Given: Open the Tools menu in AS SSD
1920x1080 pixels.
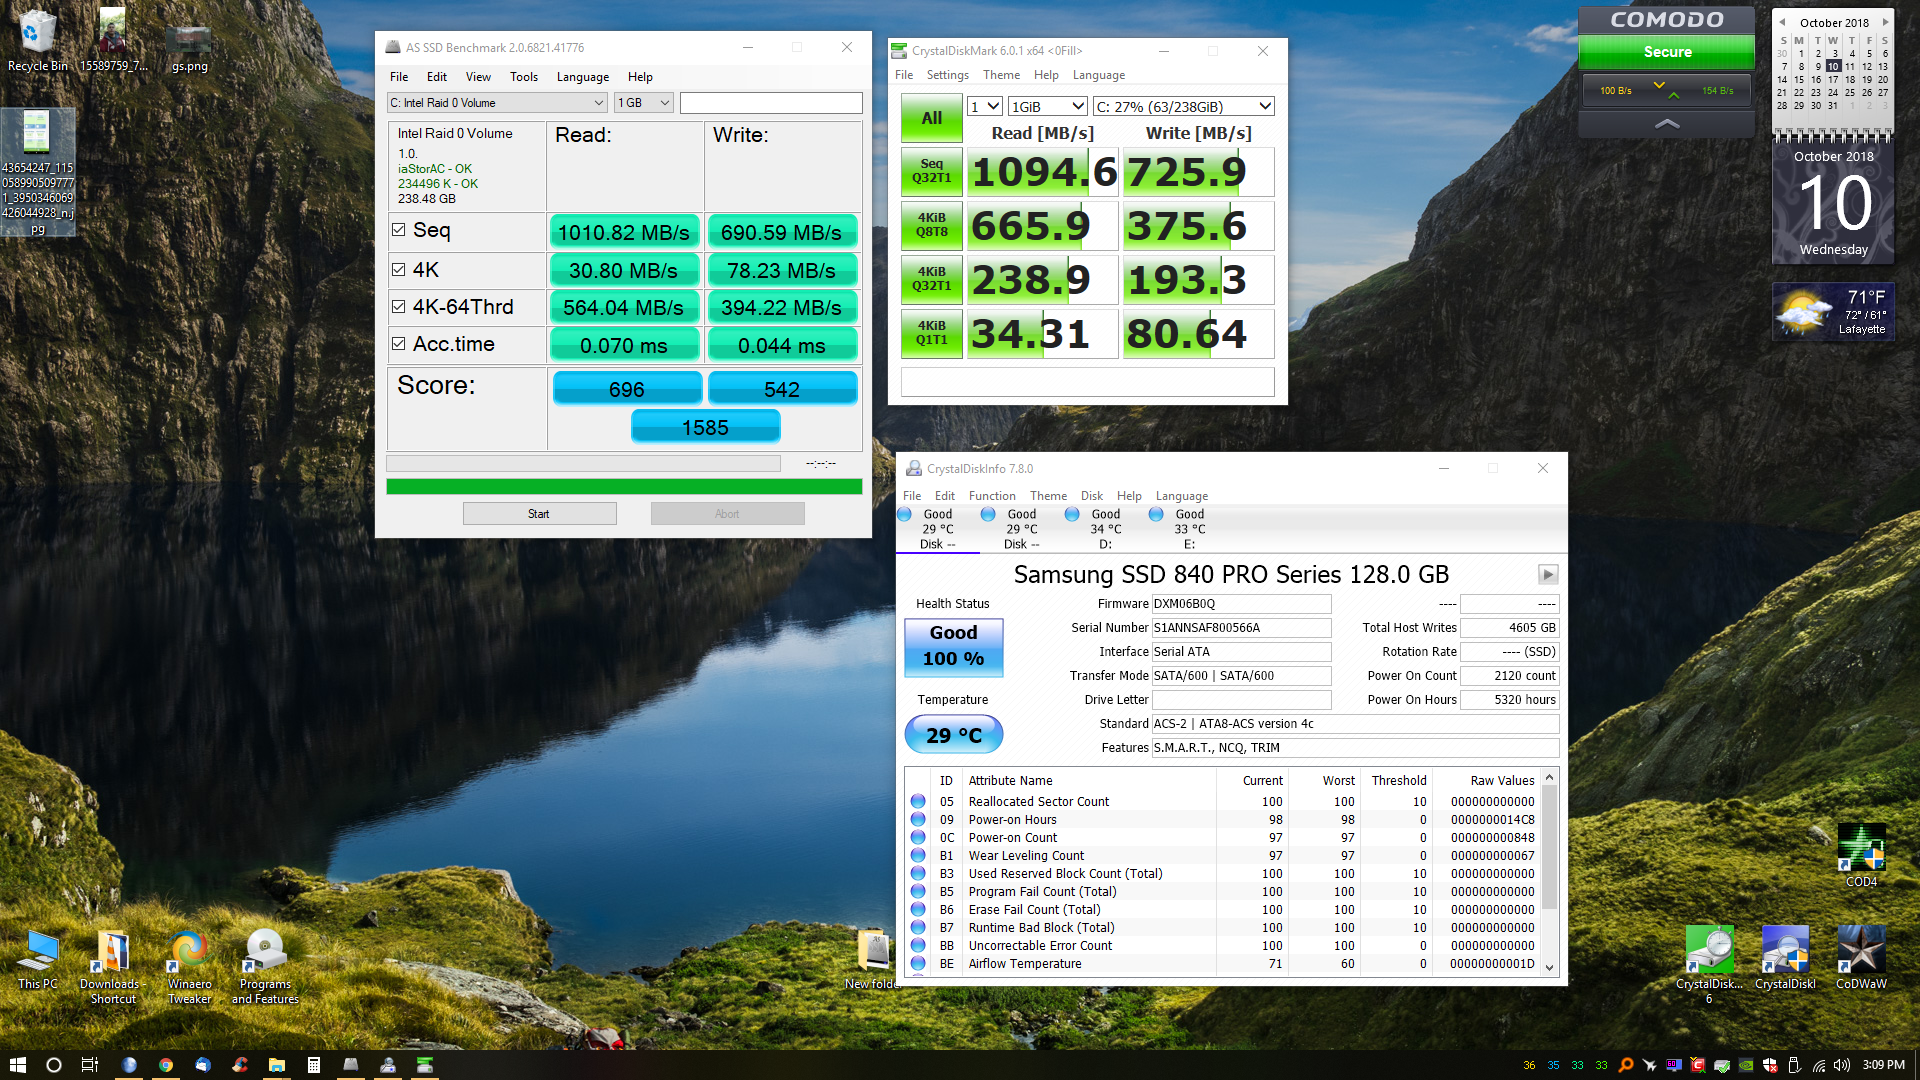Looking at the screenshot, I should (523, 77).
